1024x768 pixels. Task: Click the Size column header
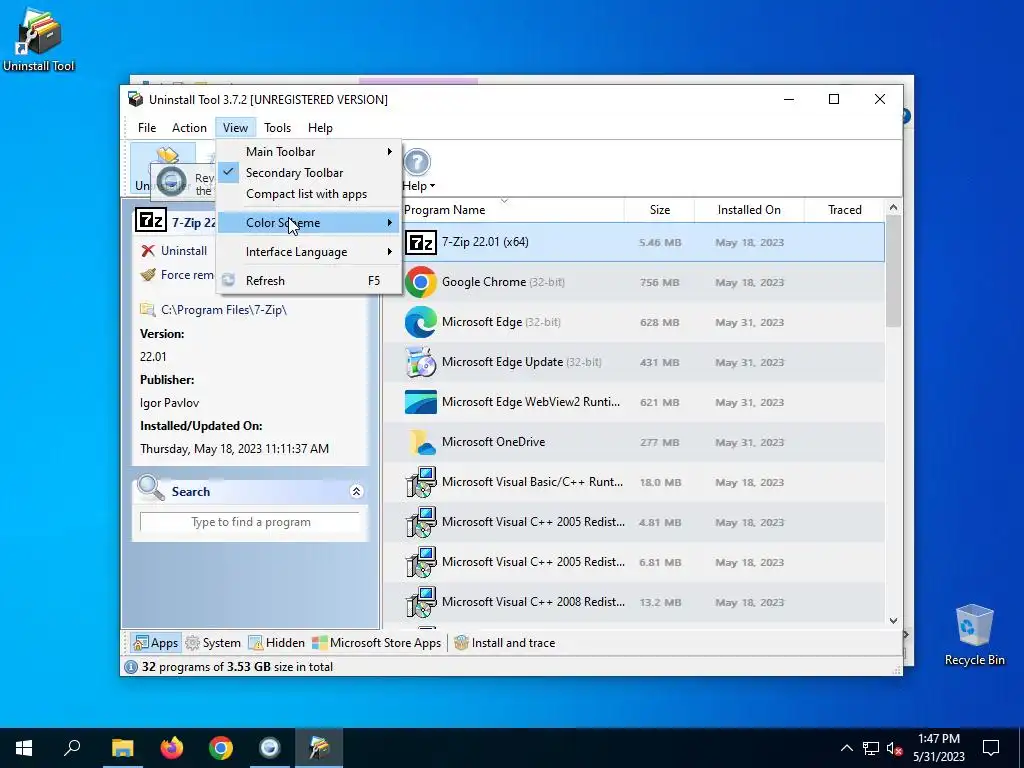(660, 210)
